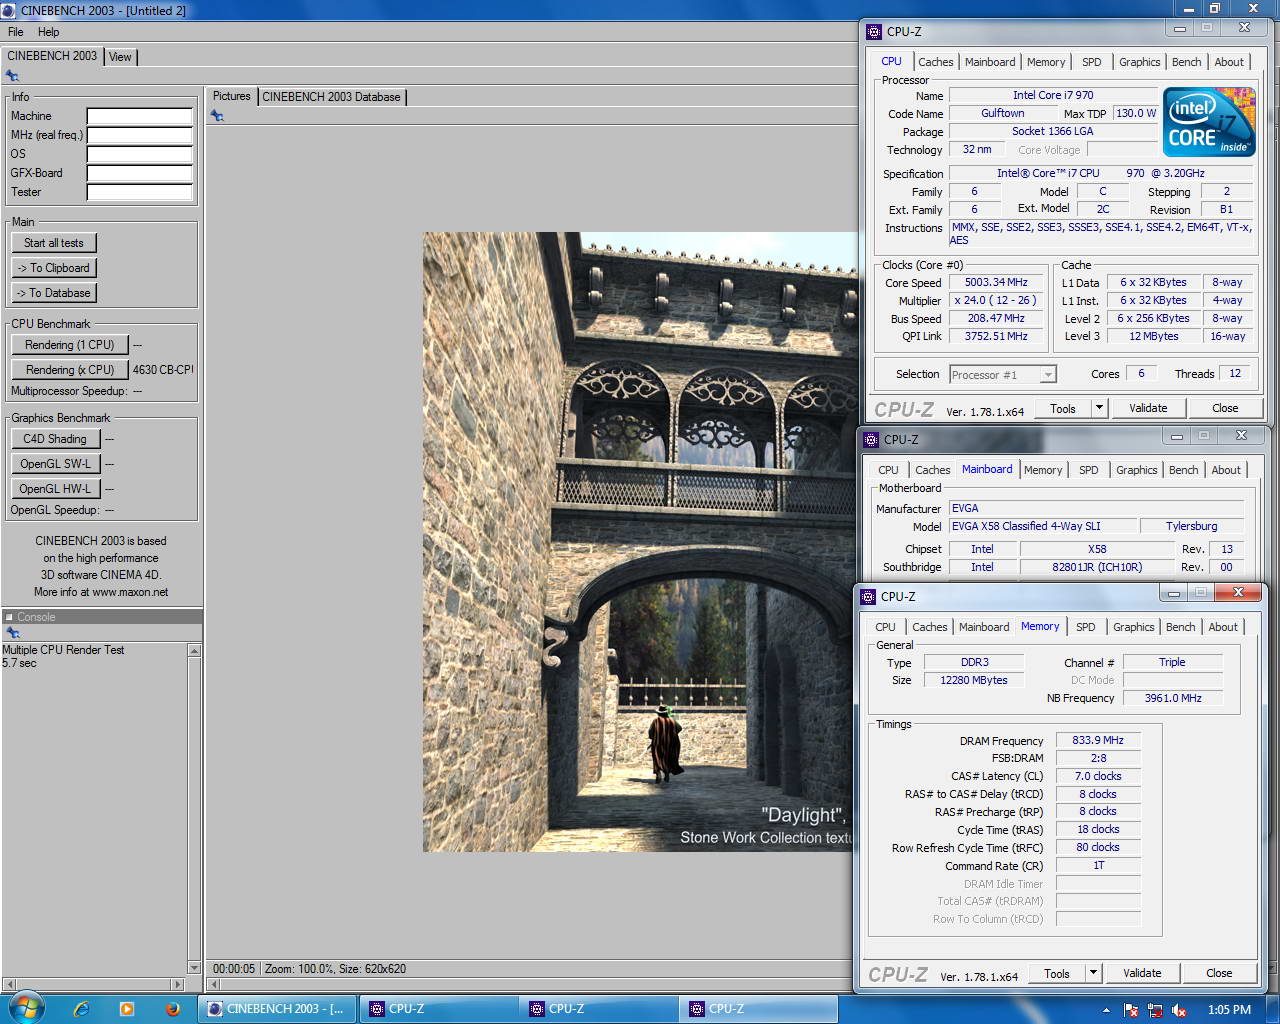The width and height of the screenshot is (1280, 1024).
Task: Click the 4630 CB-CPU result value
Action: point(163,370)
